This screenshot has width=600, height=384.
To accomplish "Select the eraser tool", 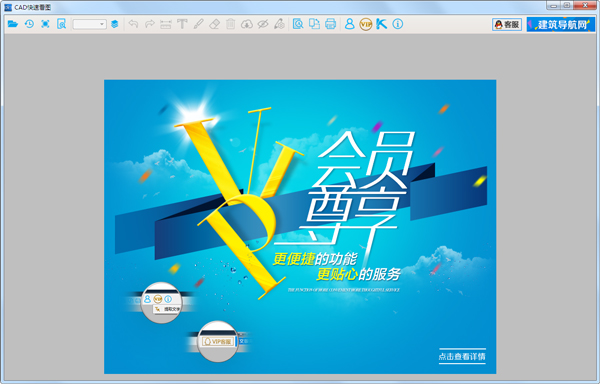I will (214, 24).
